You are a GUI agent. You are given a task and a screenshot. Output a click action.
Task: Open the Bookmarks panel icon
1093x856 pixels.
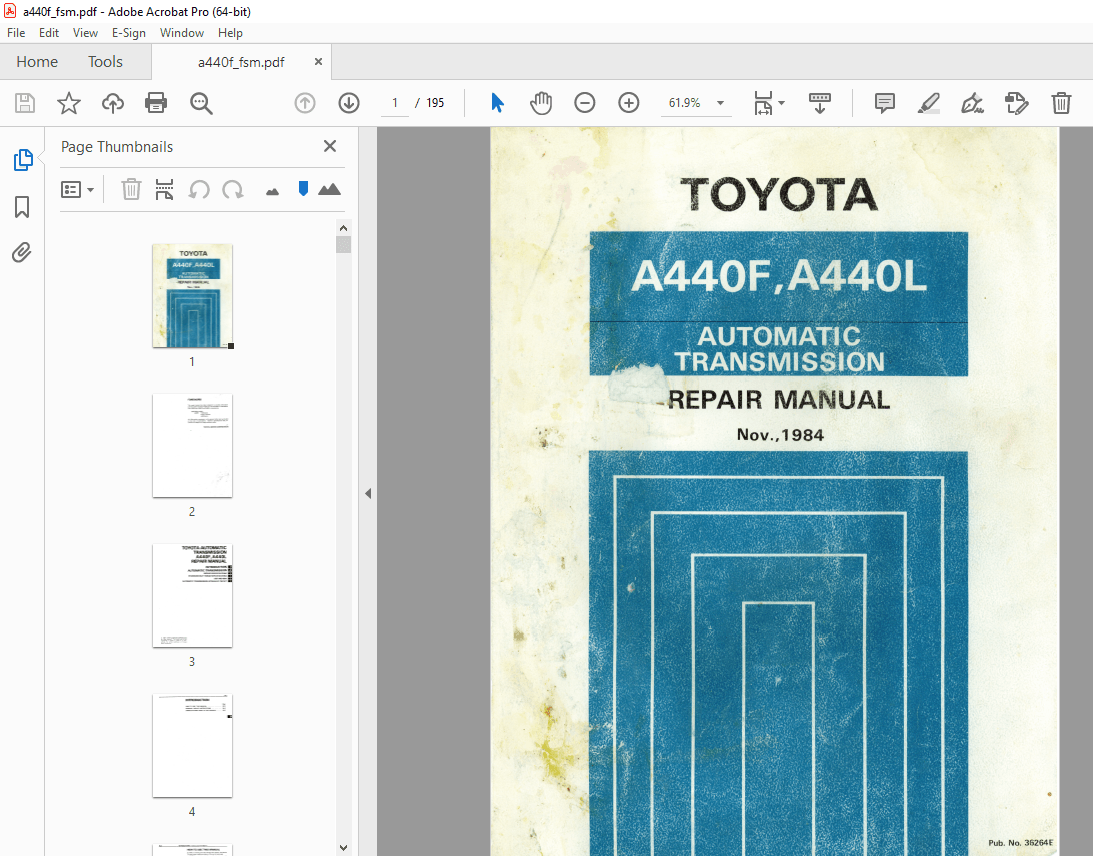pyautogui.click(x=21, y=207)
